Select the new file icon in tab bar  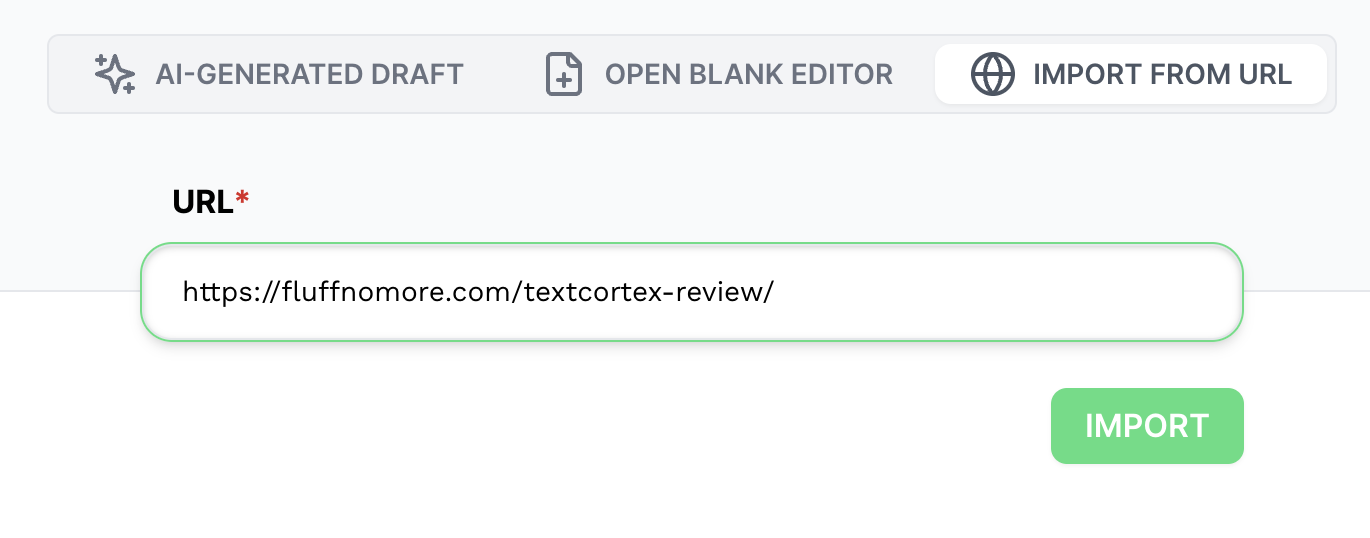pyautogui.click(x=564, y=74)
